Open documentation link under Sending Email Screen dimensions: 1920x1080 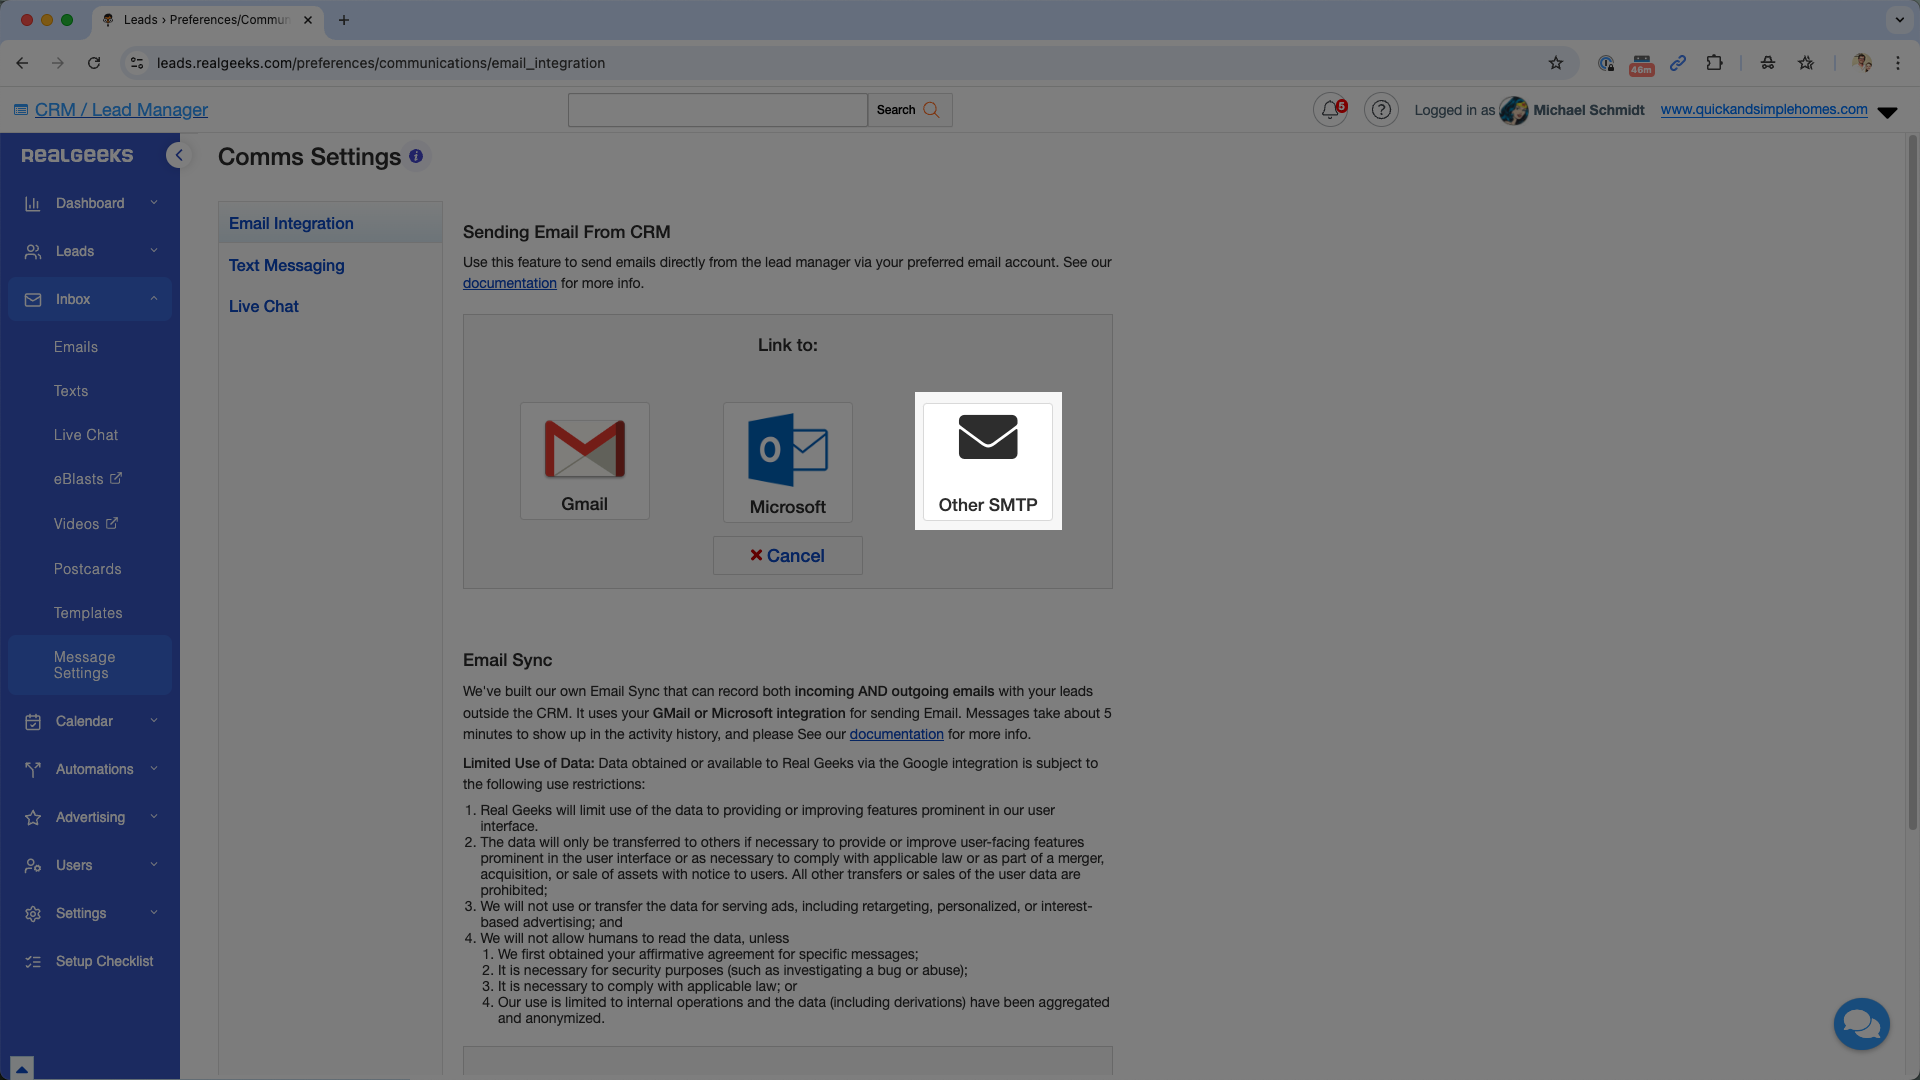[509, 283]
